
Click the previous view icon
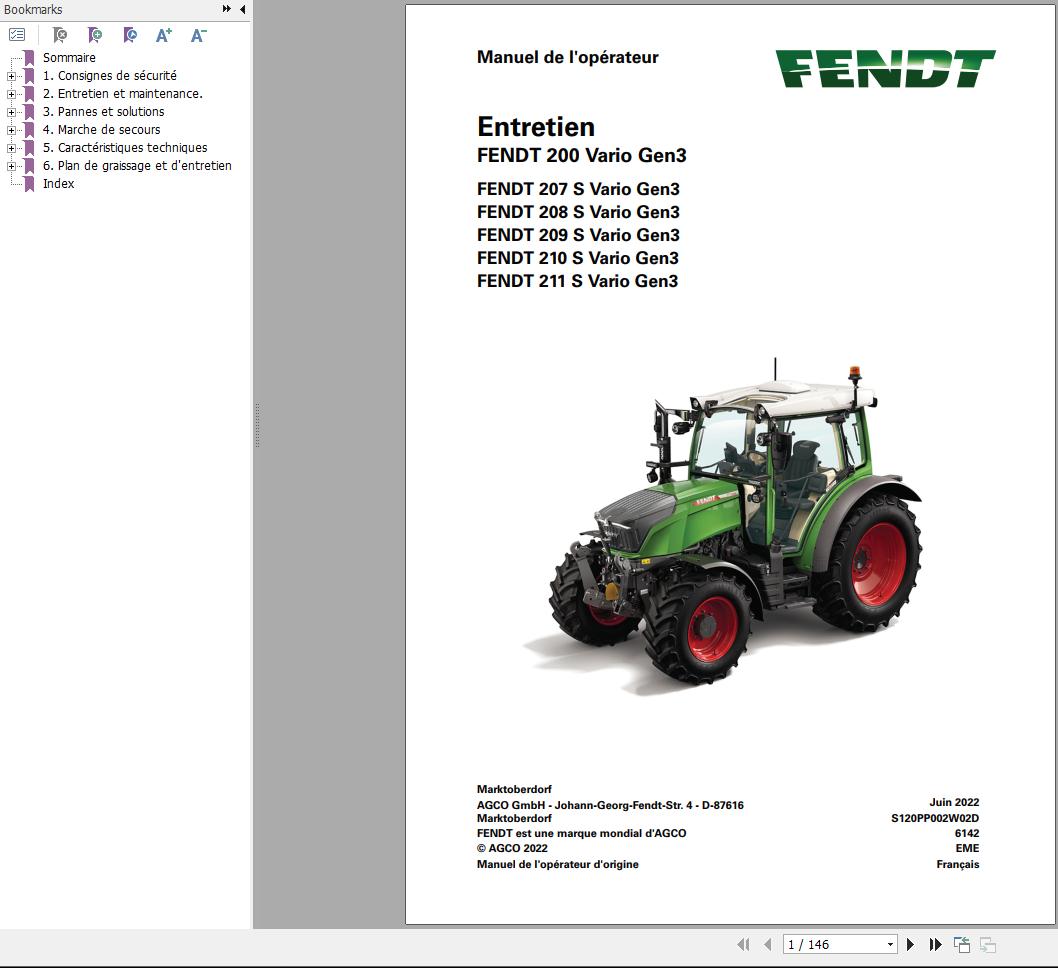click(962, 944)
